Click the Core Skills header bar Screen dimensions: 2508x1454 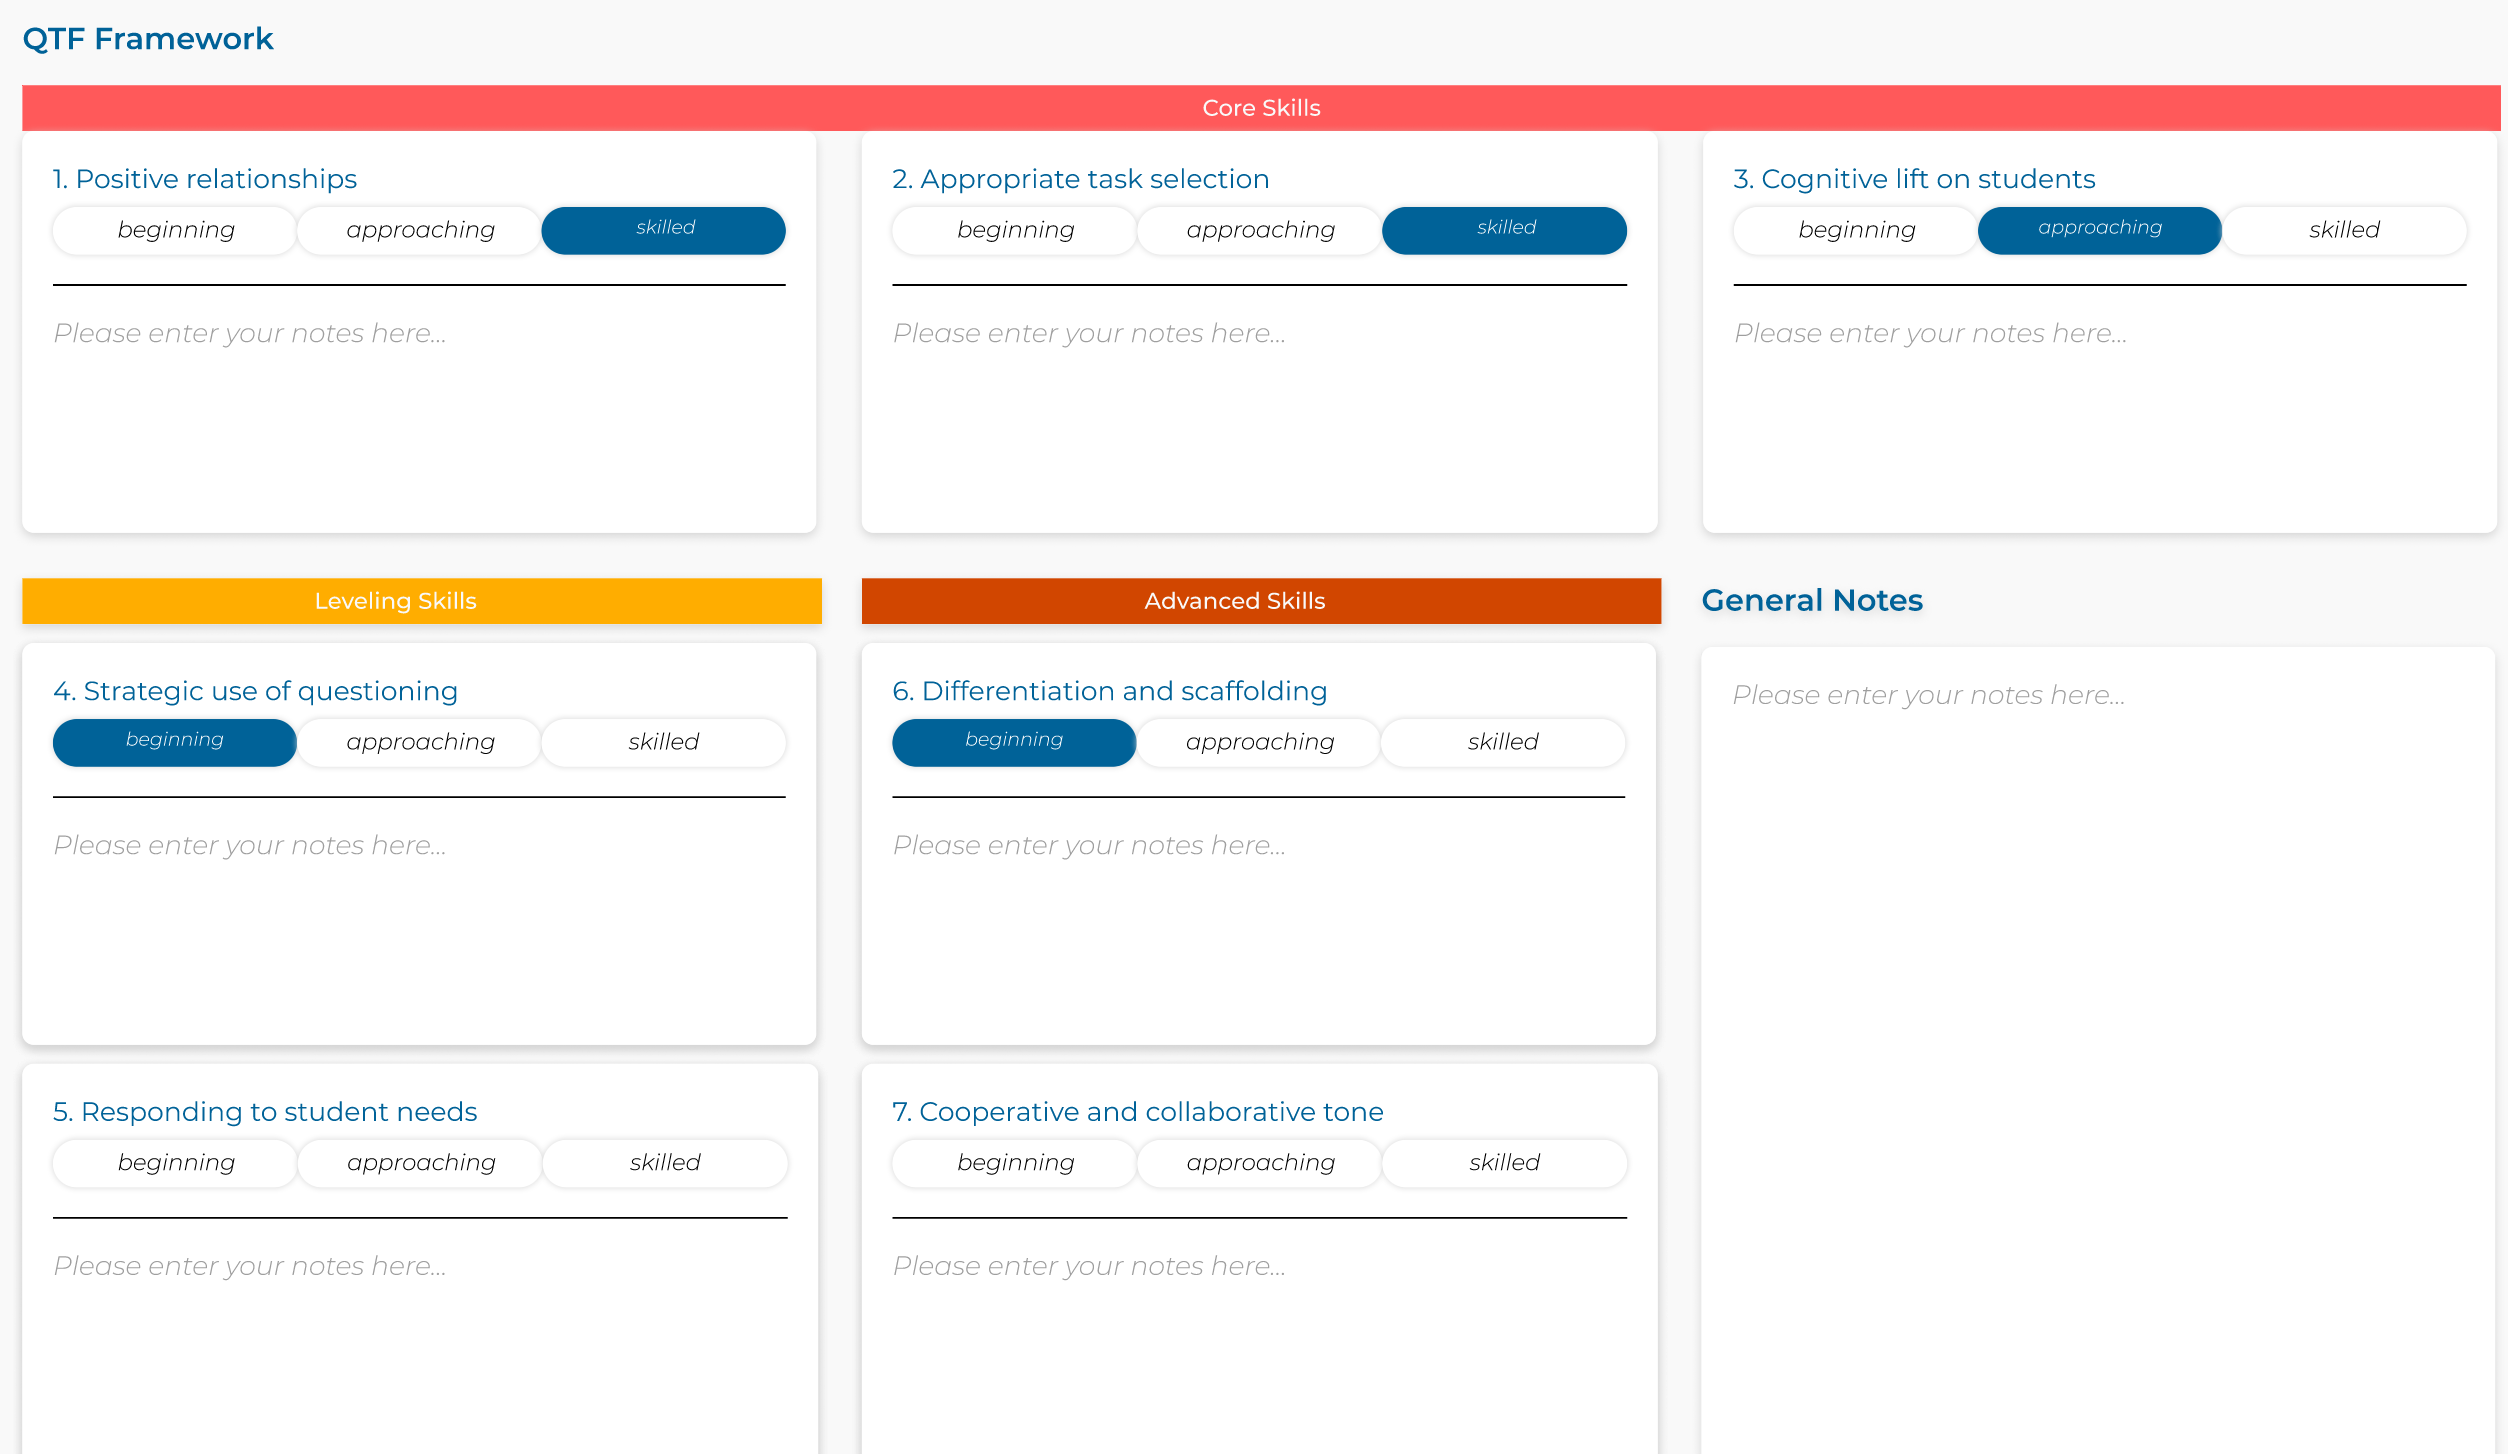click(x=1260, y=108)
